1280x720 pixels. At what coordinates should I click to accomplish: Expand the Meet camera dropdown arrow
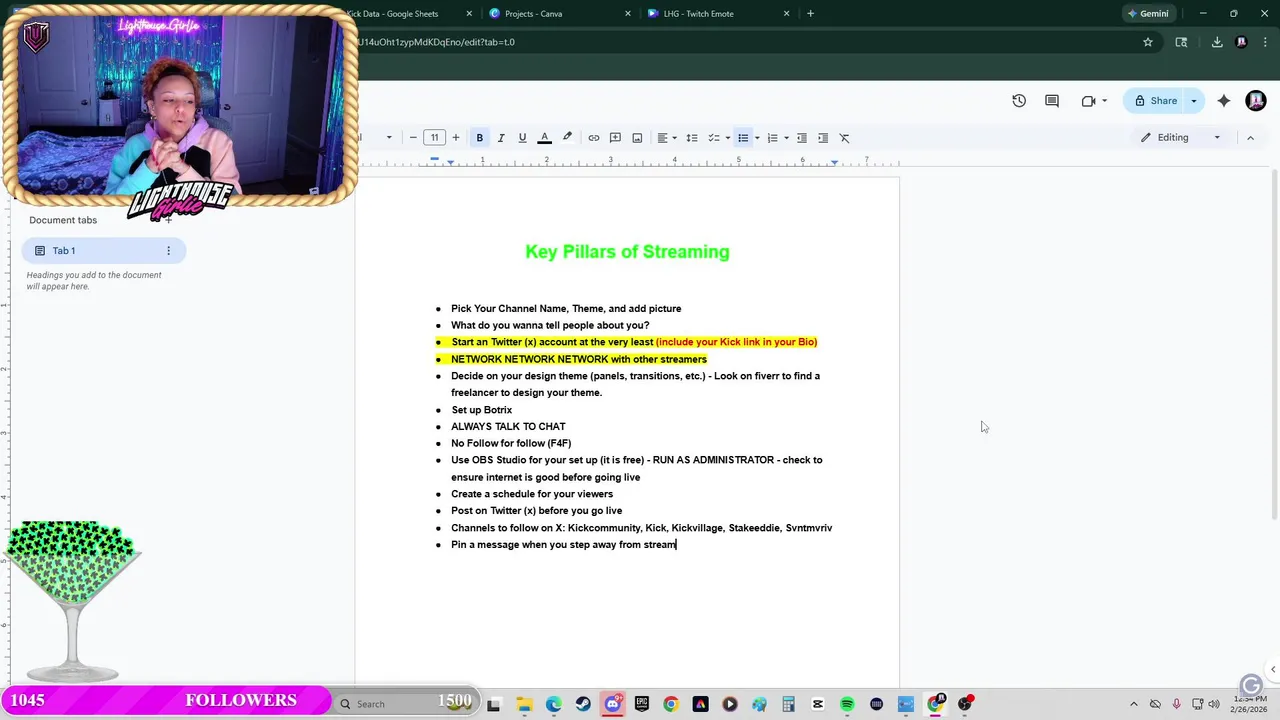pos(1104,101)
